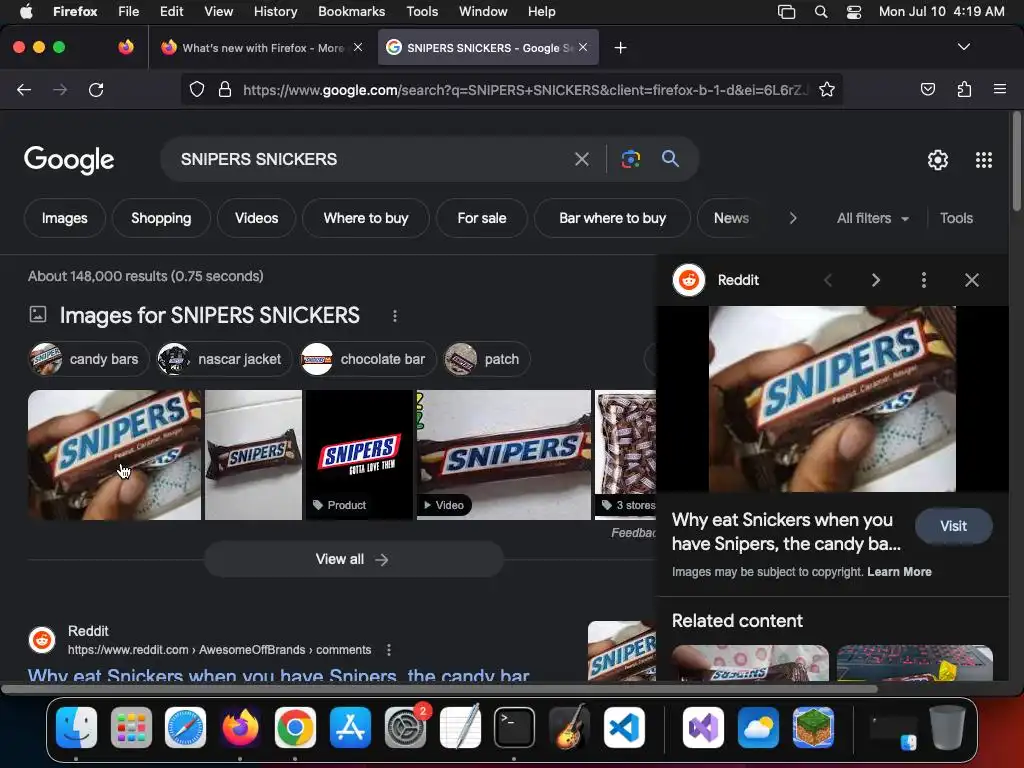Select the For sale chip
The width and height of the screenshot is (1024, 768).
tap(482, 218)
